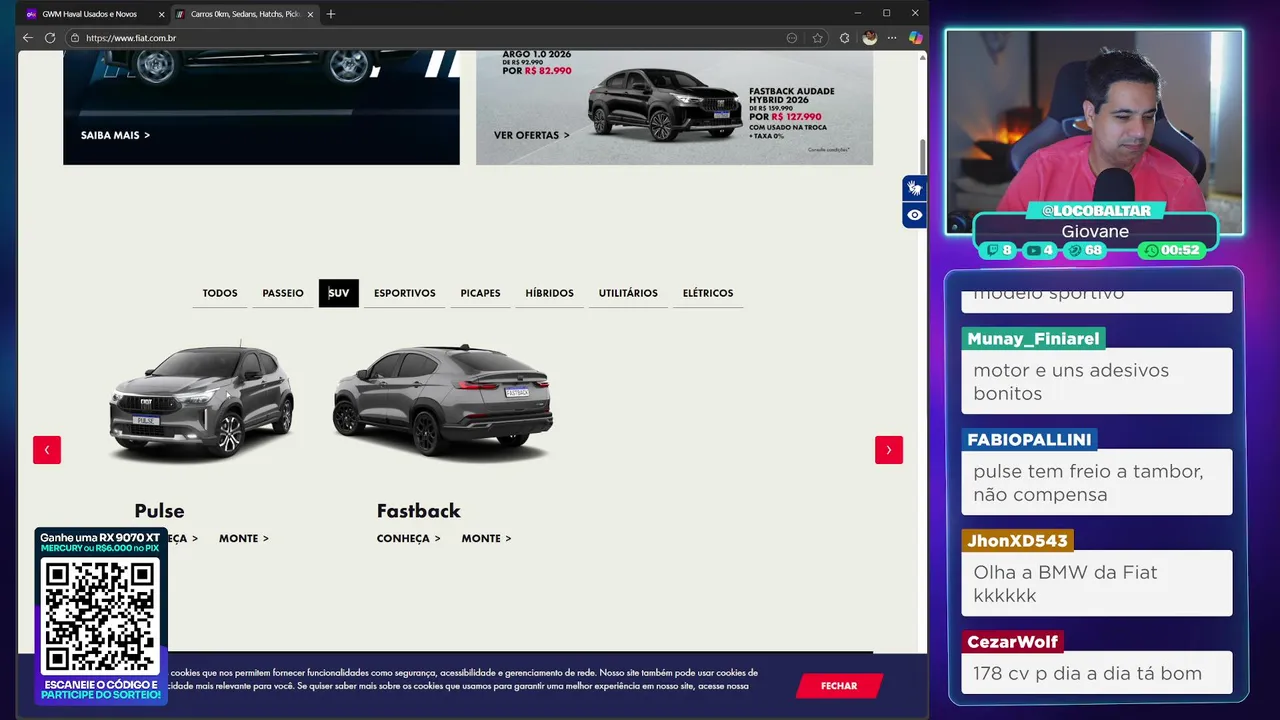This screenshot has width=1280, height=720.
Task: Click the @LOCOBALTAR streamer handle
Action: coord(1096,211)
